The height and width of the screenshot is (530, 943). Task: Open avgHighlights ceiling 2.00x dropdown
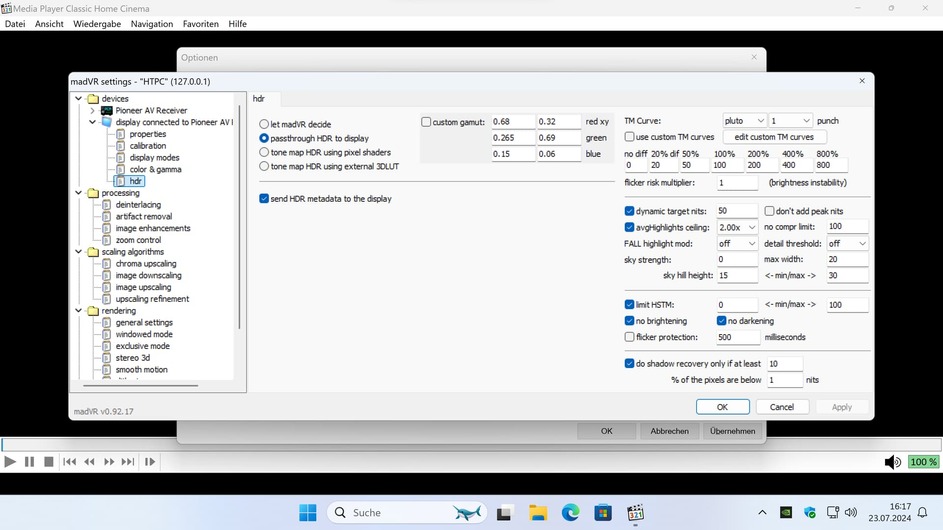pos(737,227)
